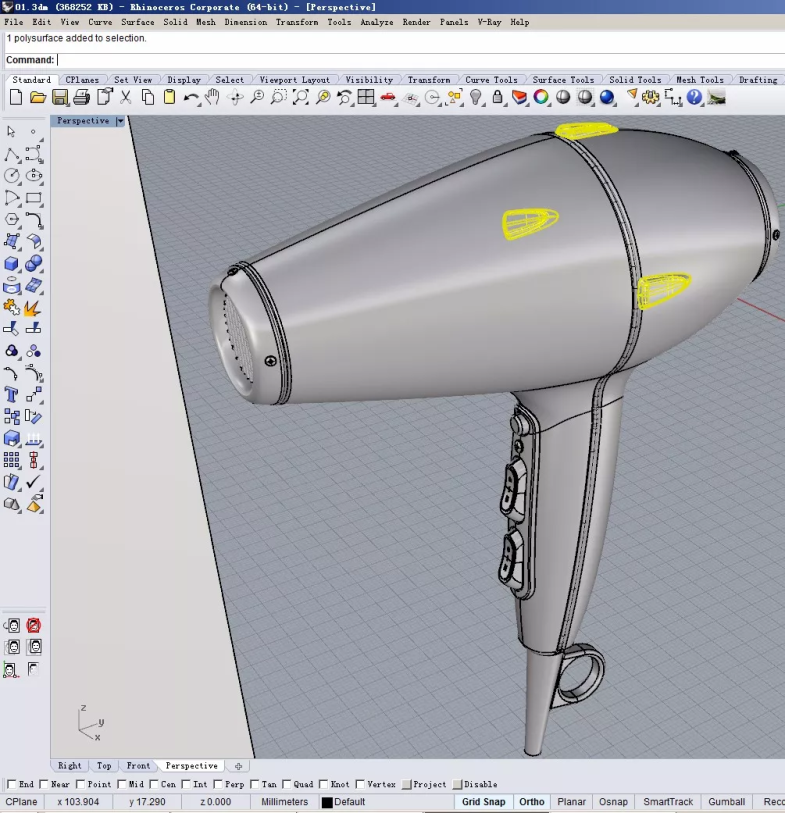Open the Perspective viewport title dropdown
785x813 pixels.
pos(121,121)
